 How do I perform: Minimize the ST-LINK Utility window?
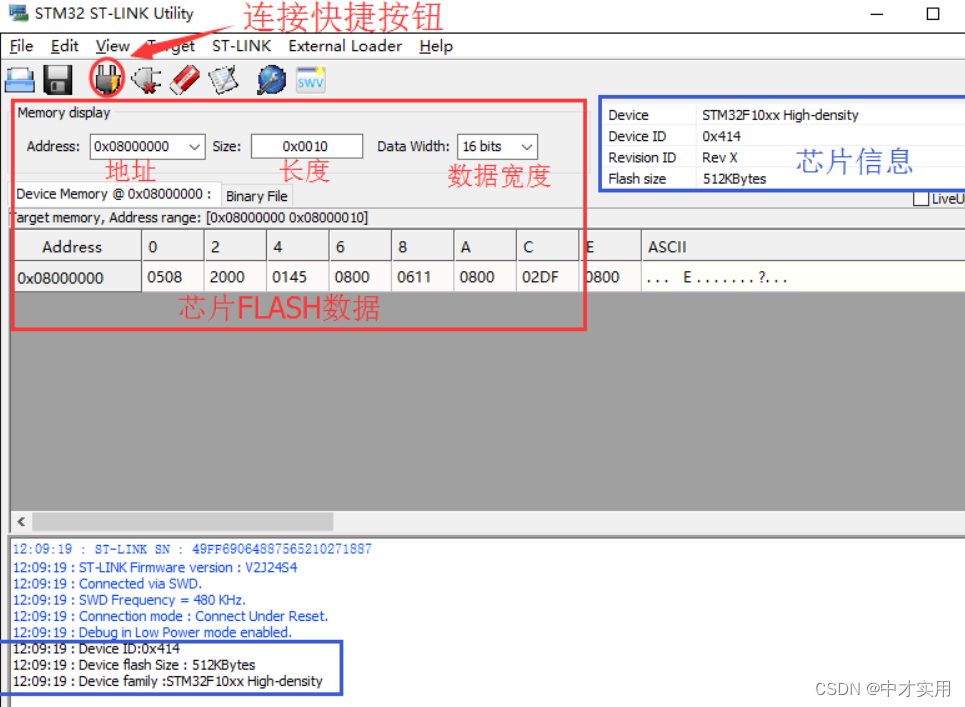(x=876, y=14)
